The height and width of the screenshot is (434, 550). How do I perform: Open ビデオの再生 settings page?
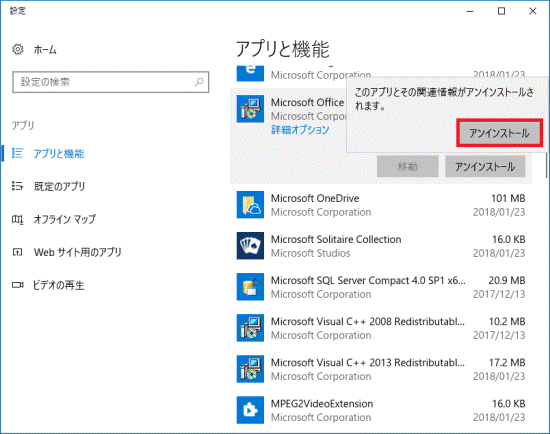pos(59,285)
